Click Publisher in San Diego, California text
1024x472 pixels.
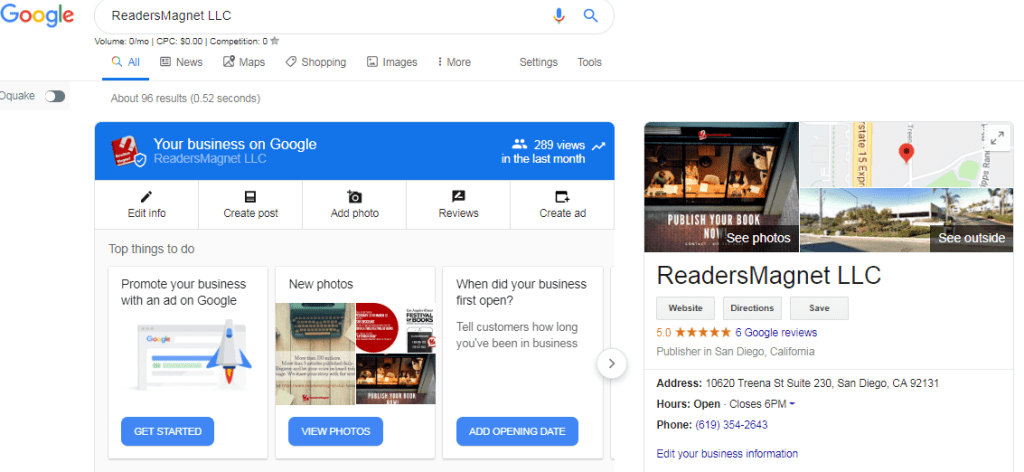[x=735, y=351]
